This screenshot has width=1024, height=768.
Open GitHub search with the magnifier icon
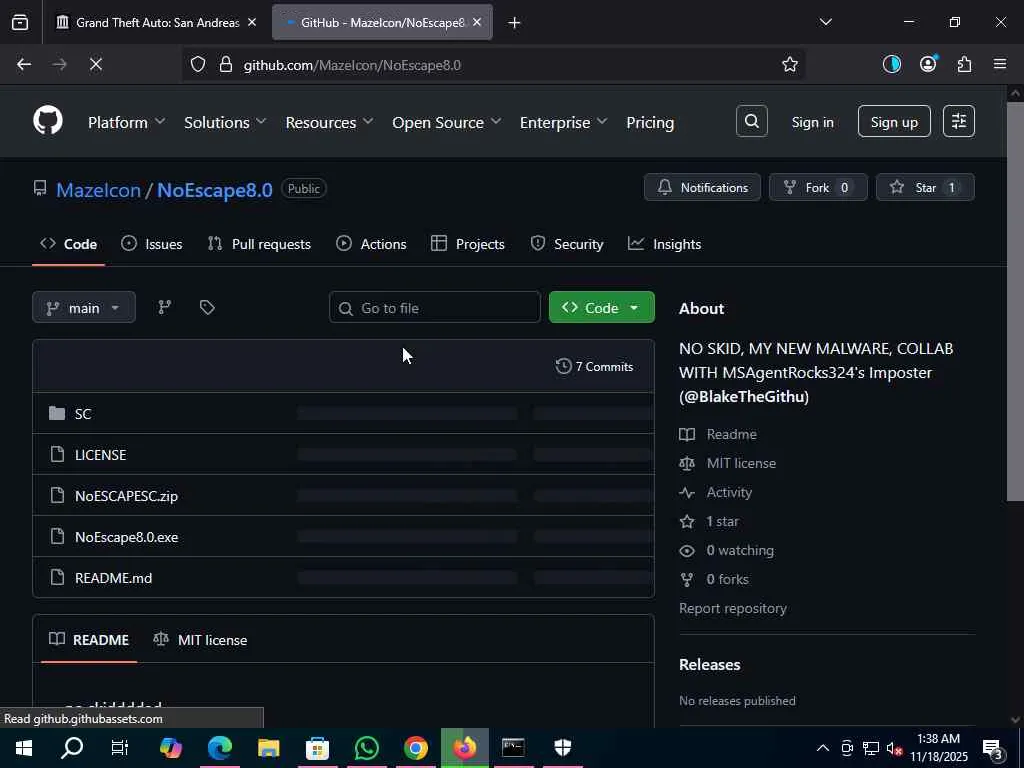click(752, 121)
